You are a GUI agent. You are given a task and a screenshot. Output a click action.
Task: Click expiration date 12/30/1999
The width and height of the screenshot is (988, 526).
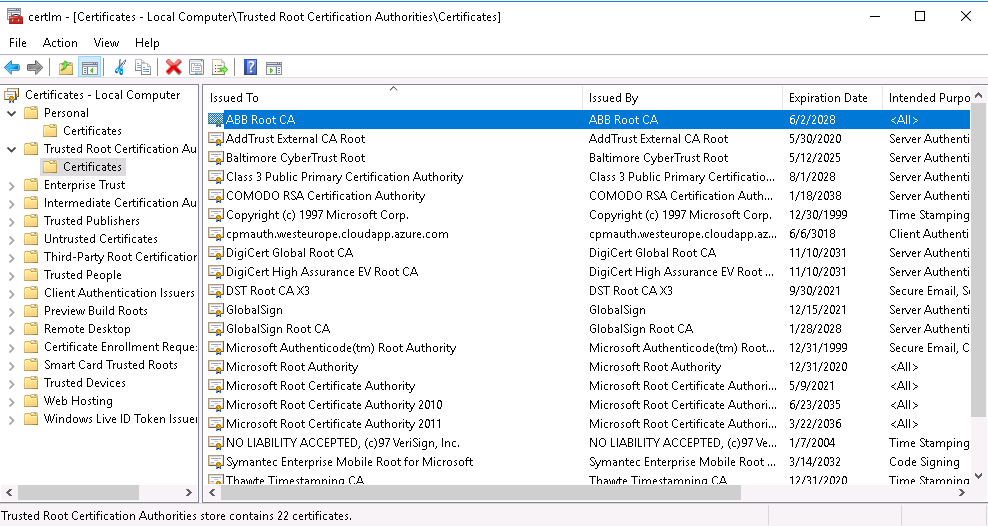point(818,215)
